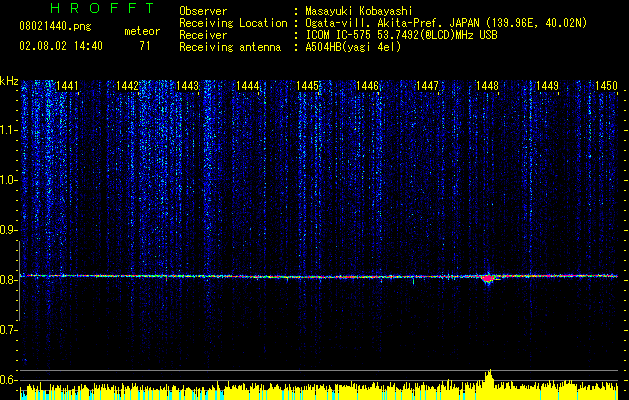The image size is (629, 400).
Task: Select the 1443 time marker
Action: [187, 87]
